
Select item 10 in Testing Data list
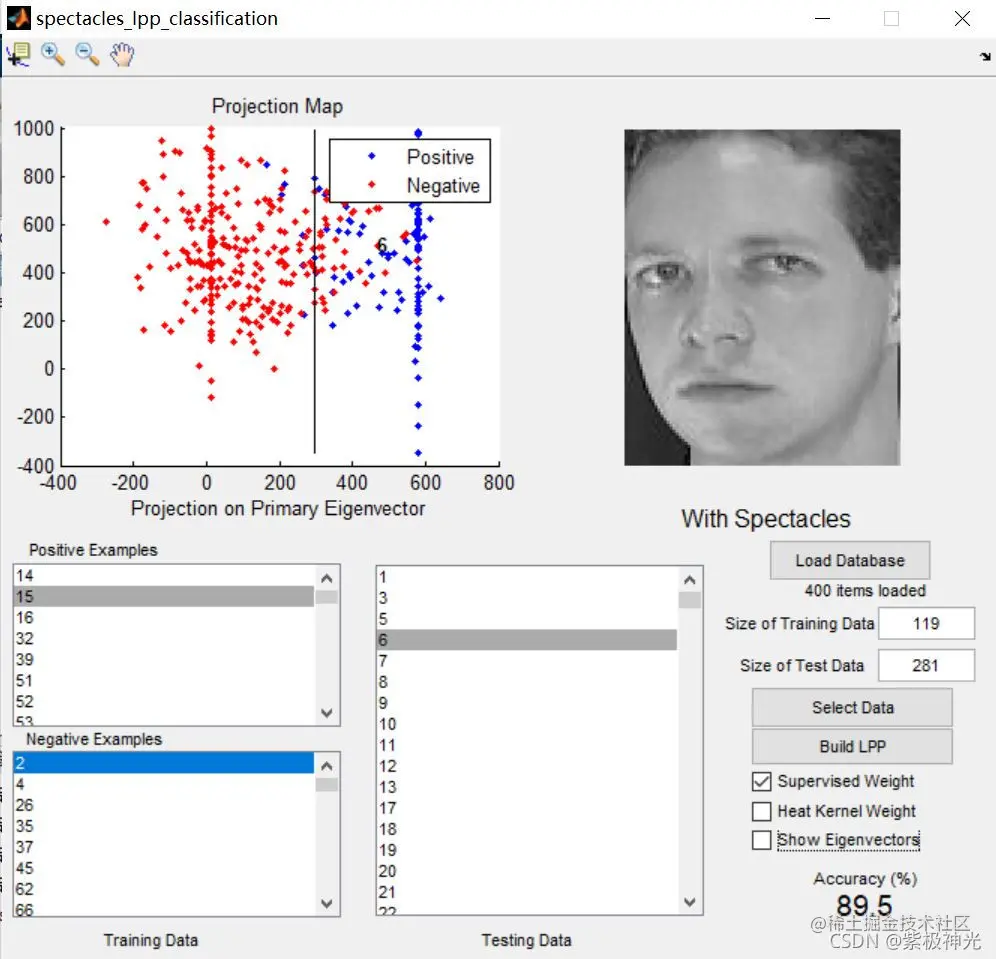point(527,724)
